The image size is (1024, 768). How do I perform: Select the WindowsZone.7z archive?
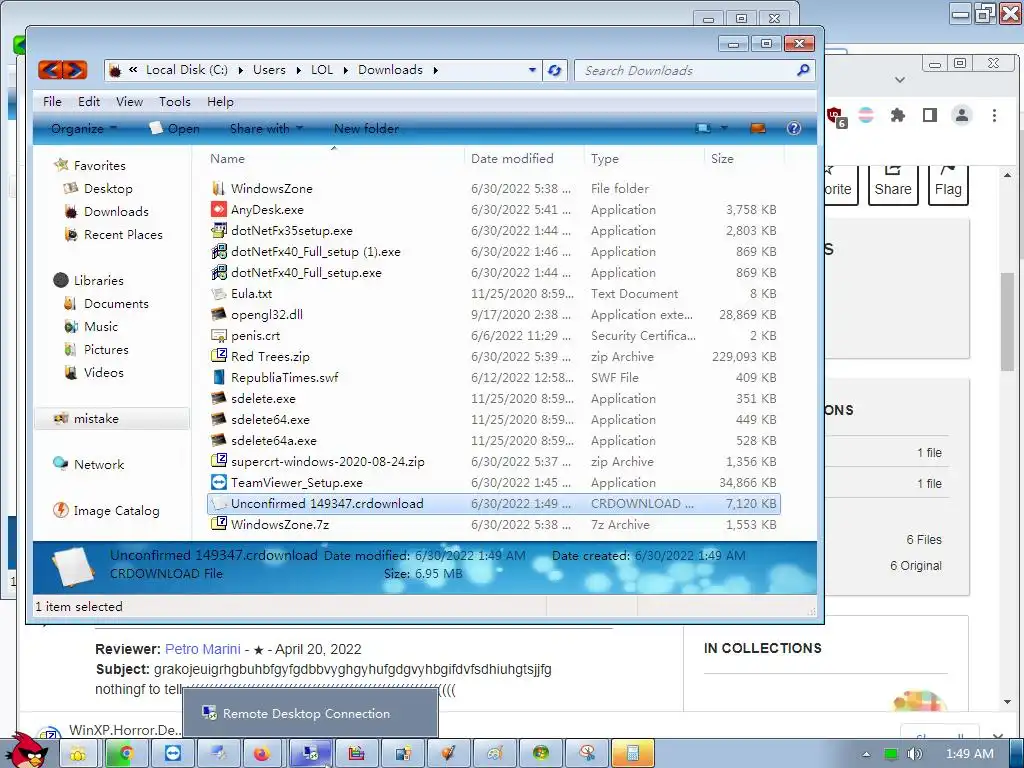pyautogui.click(x=280, y=524)
